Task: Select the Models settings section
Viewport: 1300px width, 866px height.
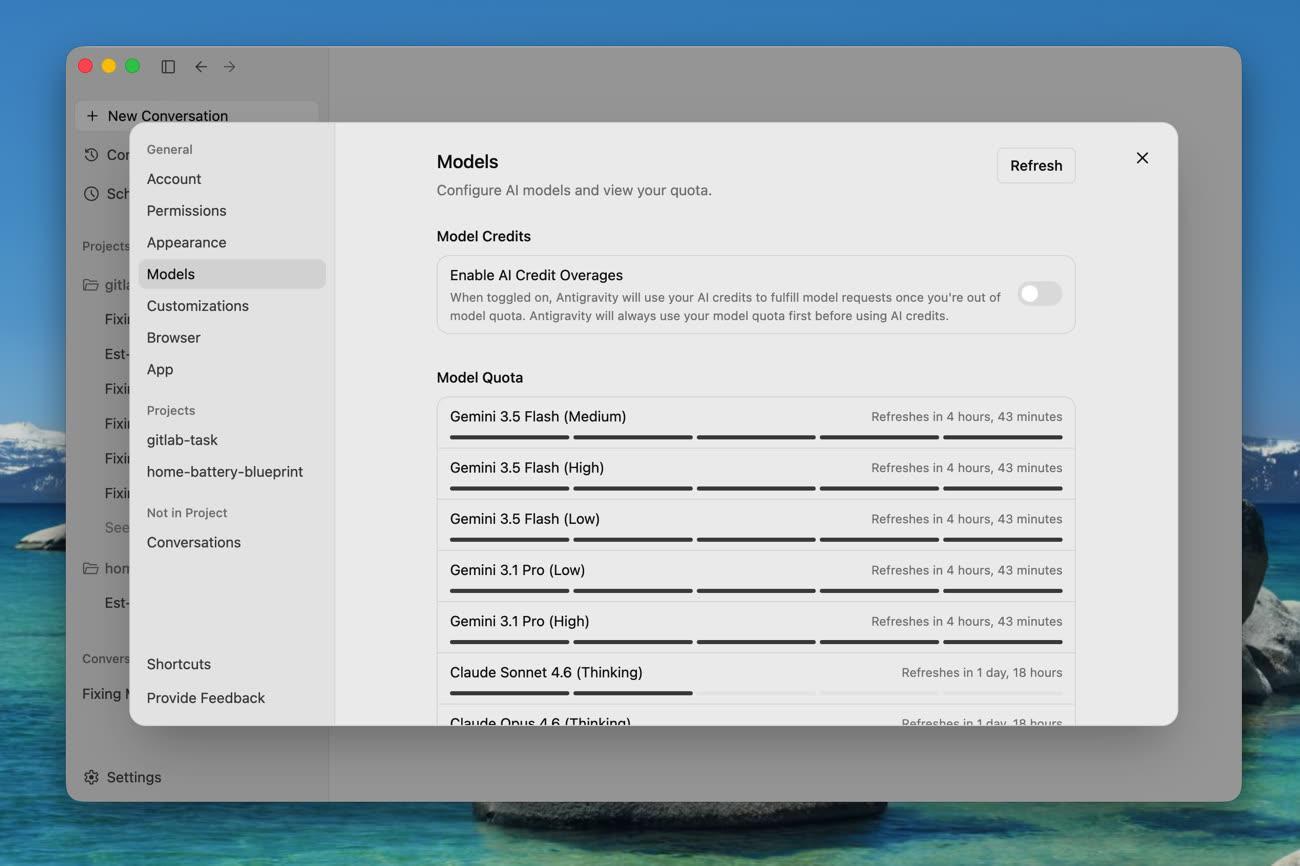Action: (x=232, y=274)
